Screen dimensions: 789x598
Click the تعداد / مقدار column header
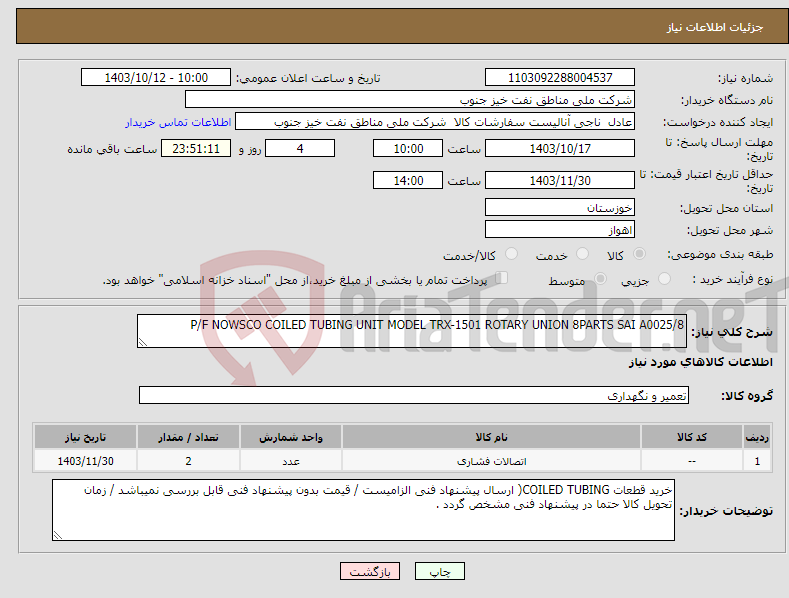(188, 437)
